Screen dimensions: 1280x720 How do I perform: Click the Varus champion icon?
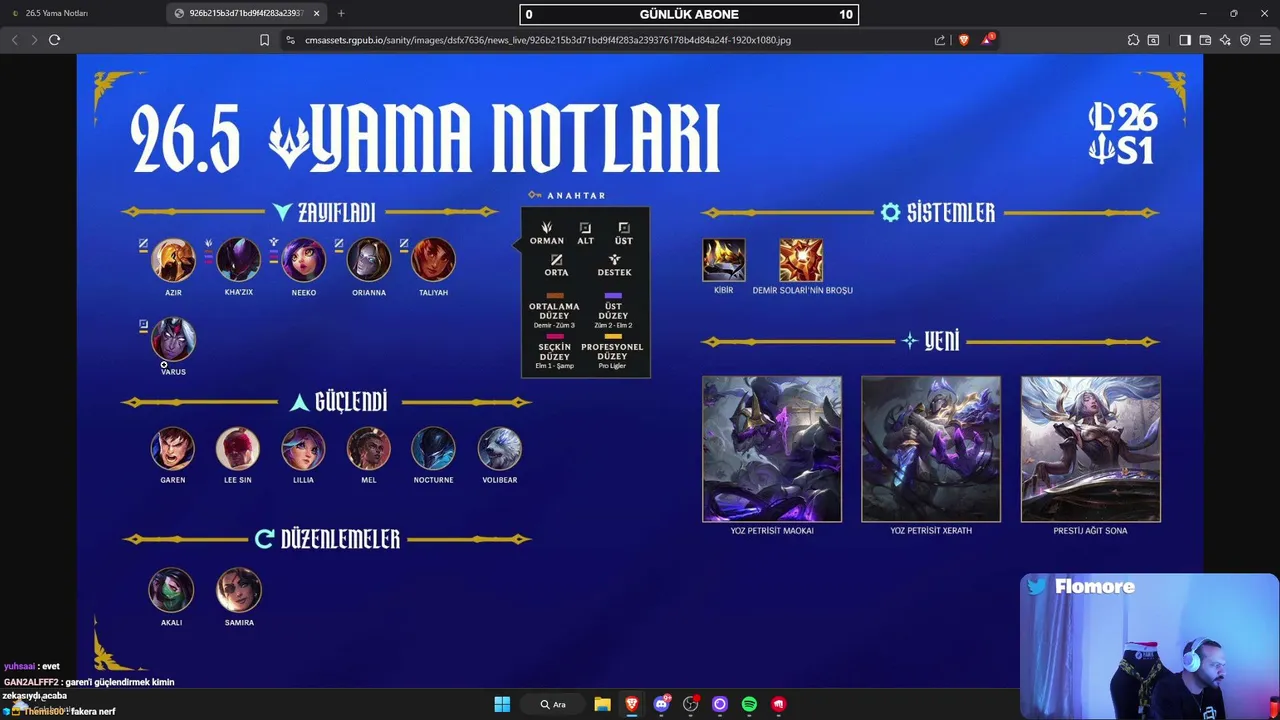173,340
